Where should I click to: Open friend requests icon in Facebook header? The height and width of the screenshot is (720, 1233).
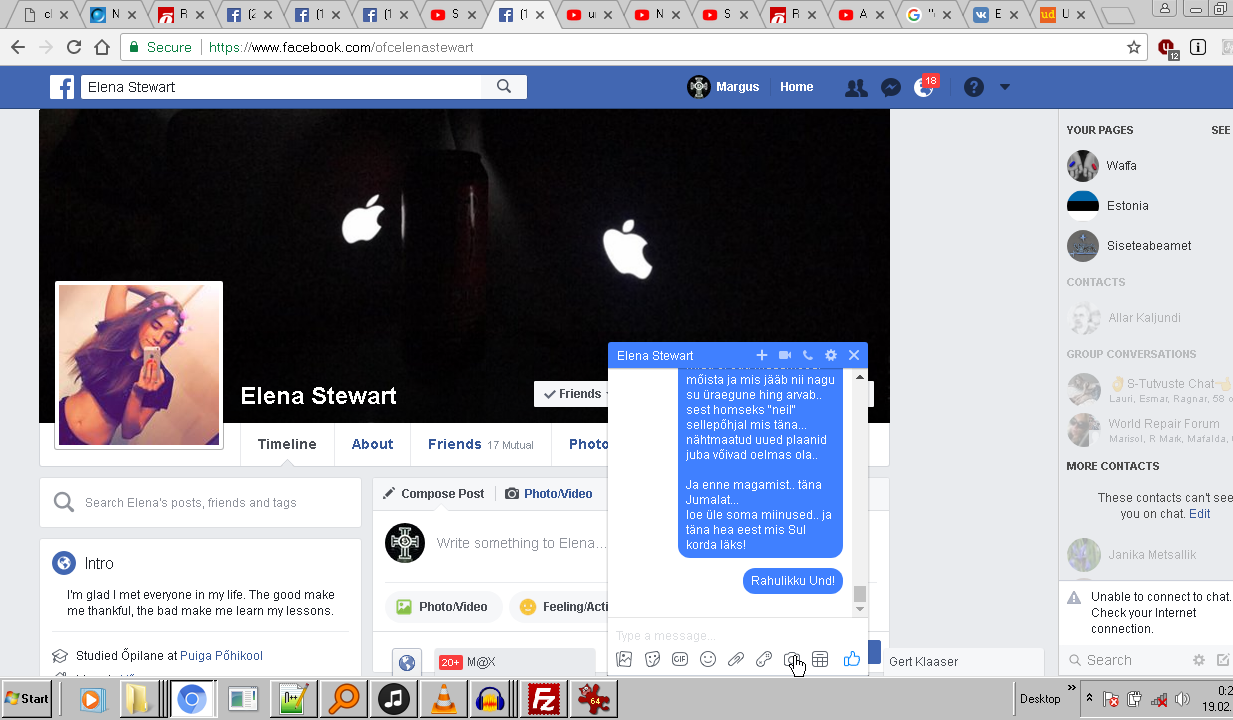tap(856, 88)
